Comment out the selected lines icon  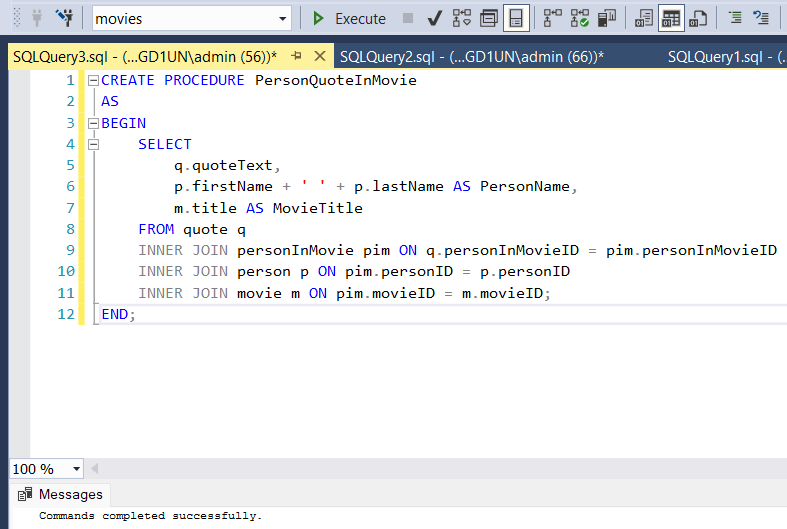point(735,19)
